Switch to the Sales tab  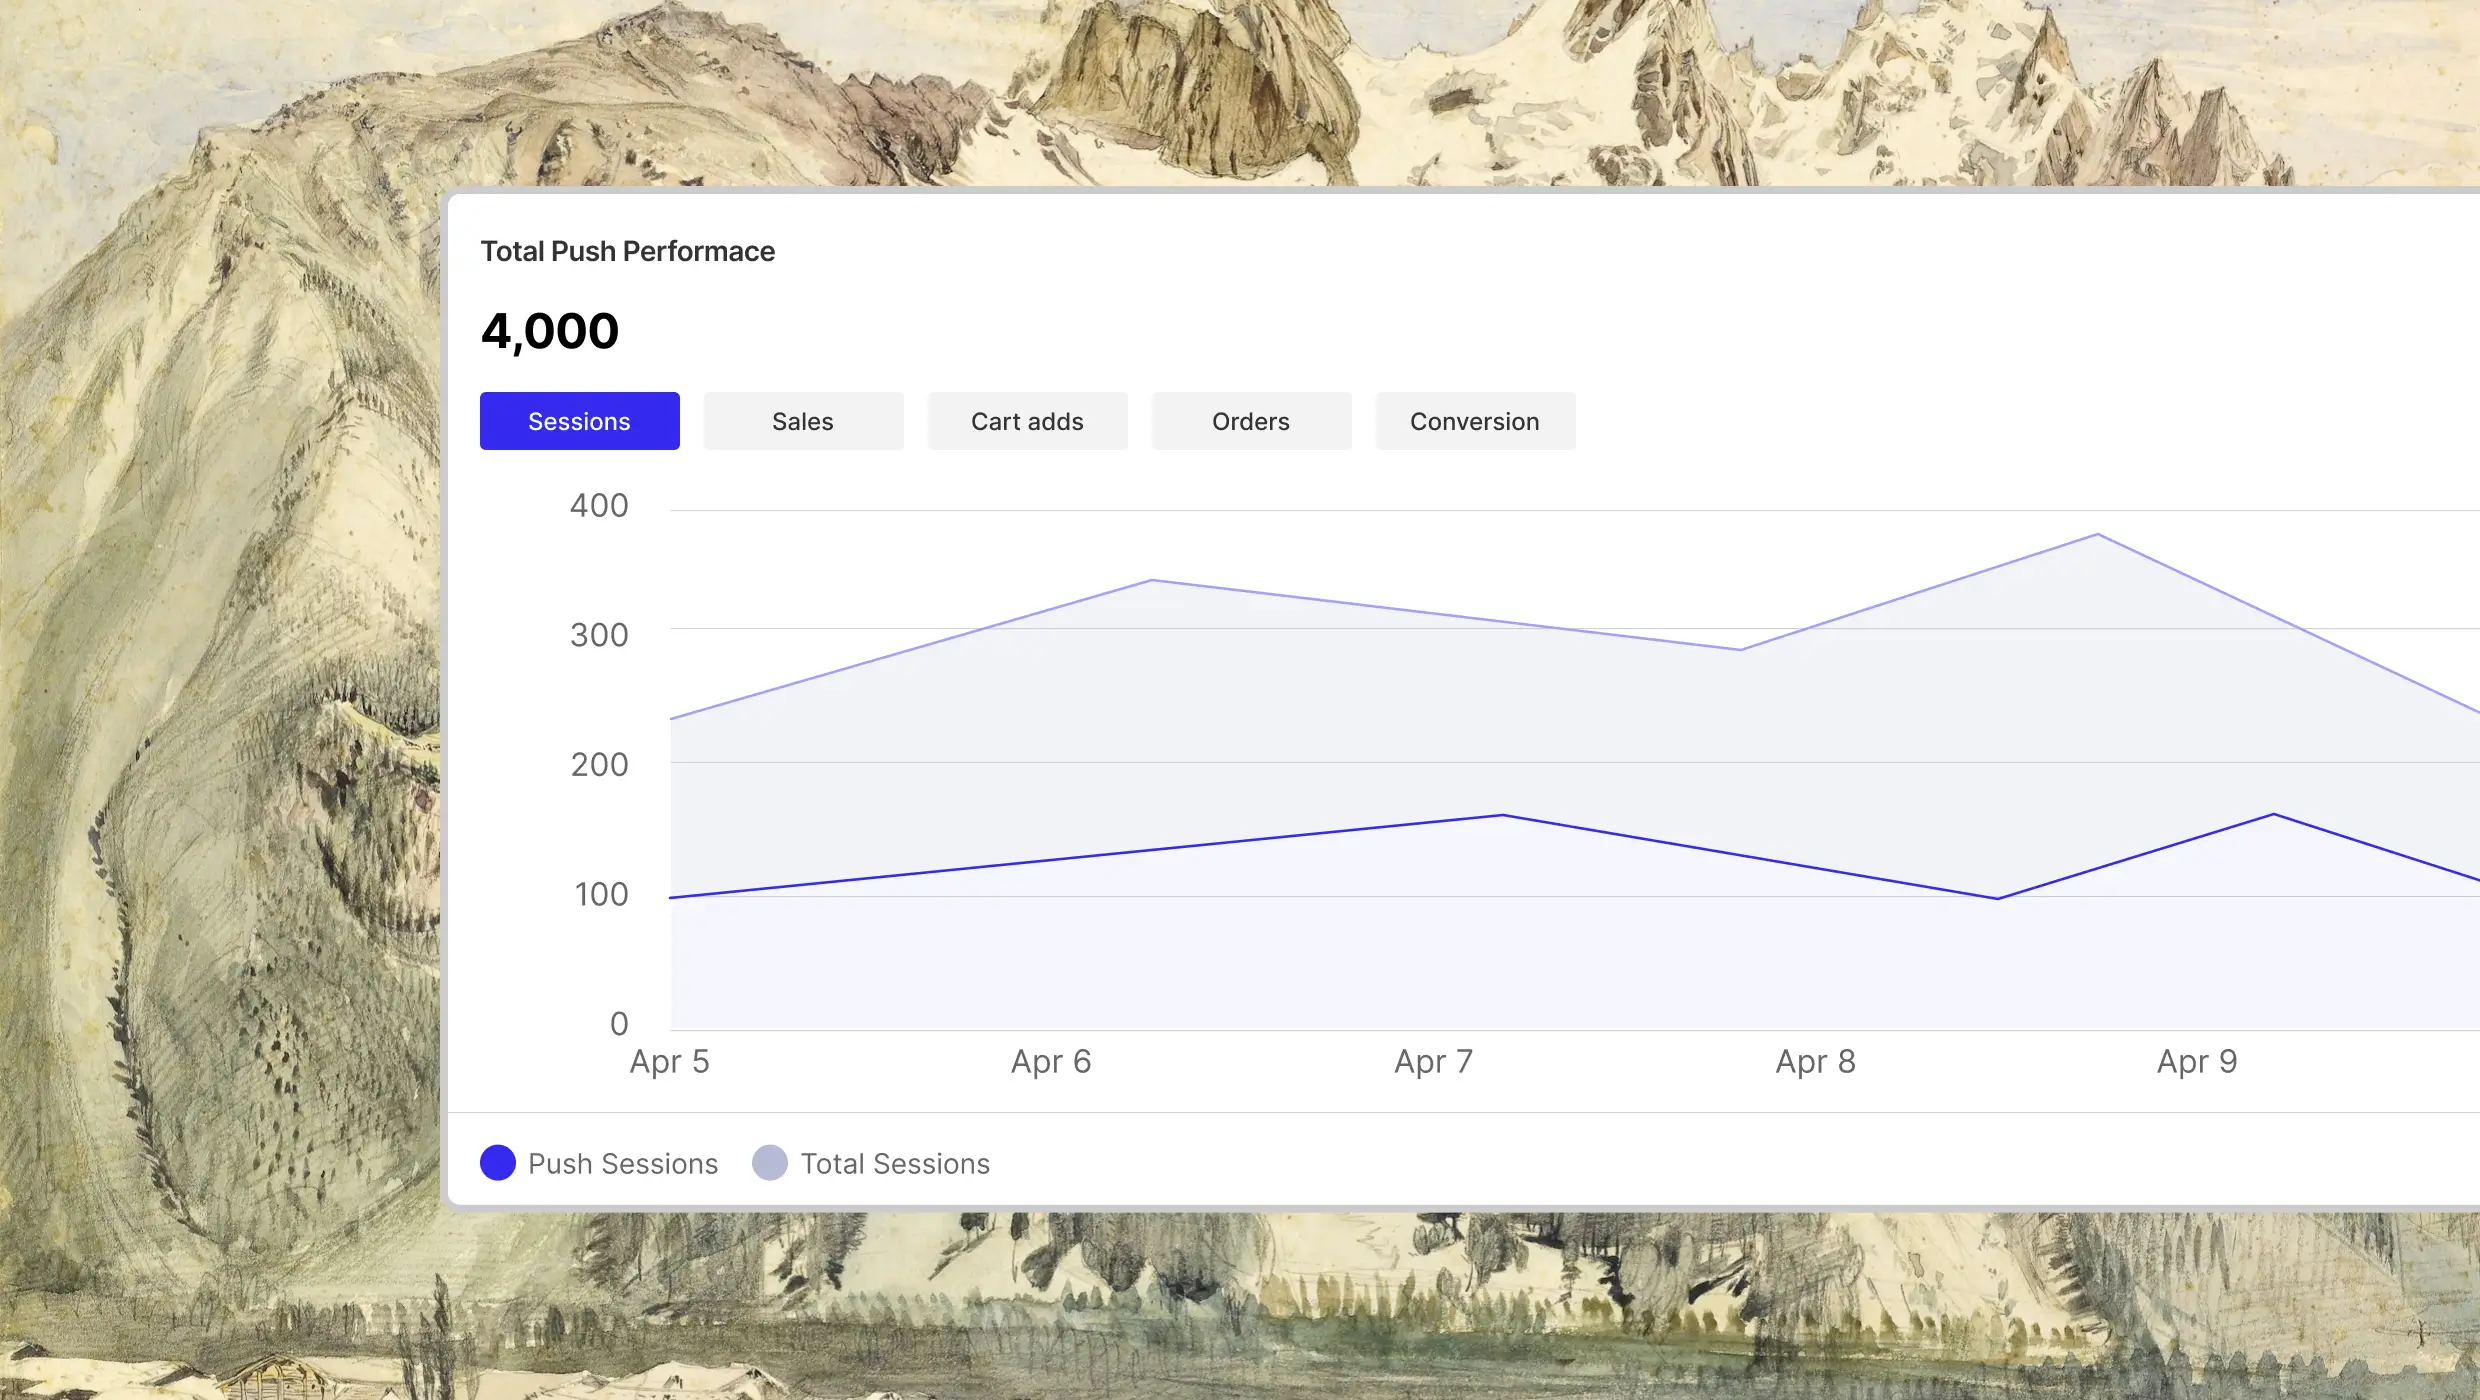pos(803,421)
